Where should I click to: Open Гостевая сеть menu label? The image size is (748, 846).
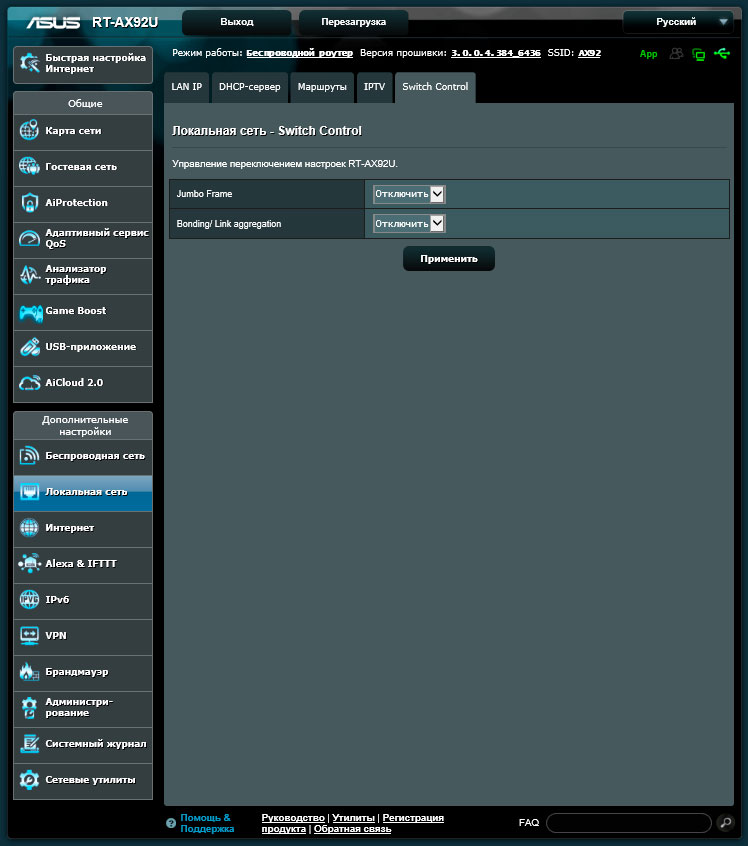81,167
